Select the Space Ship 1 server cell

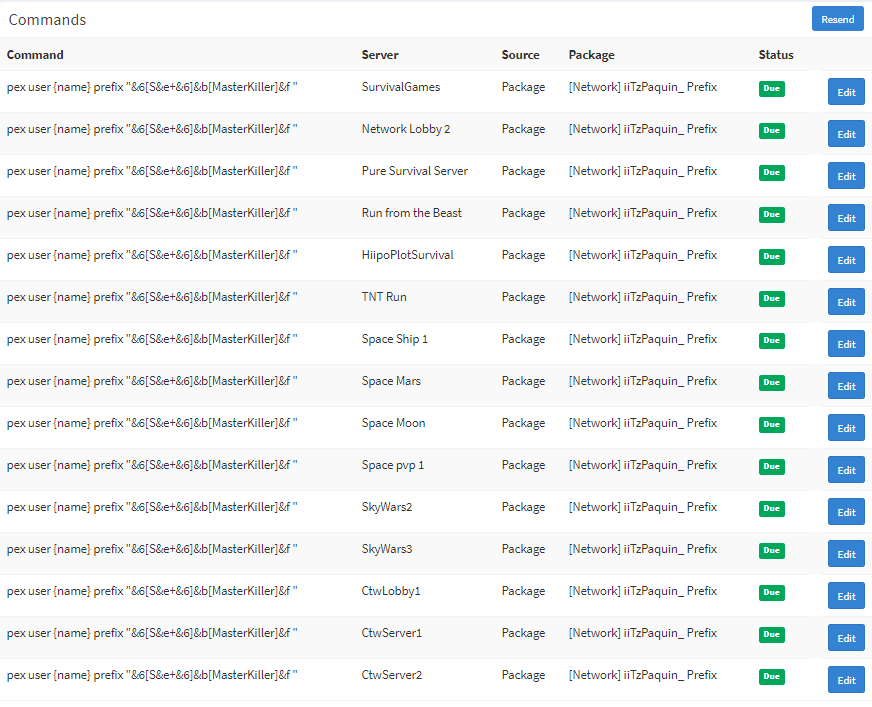click(x=394, y=339)
